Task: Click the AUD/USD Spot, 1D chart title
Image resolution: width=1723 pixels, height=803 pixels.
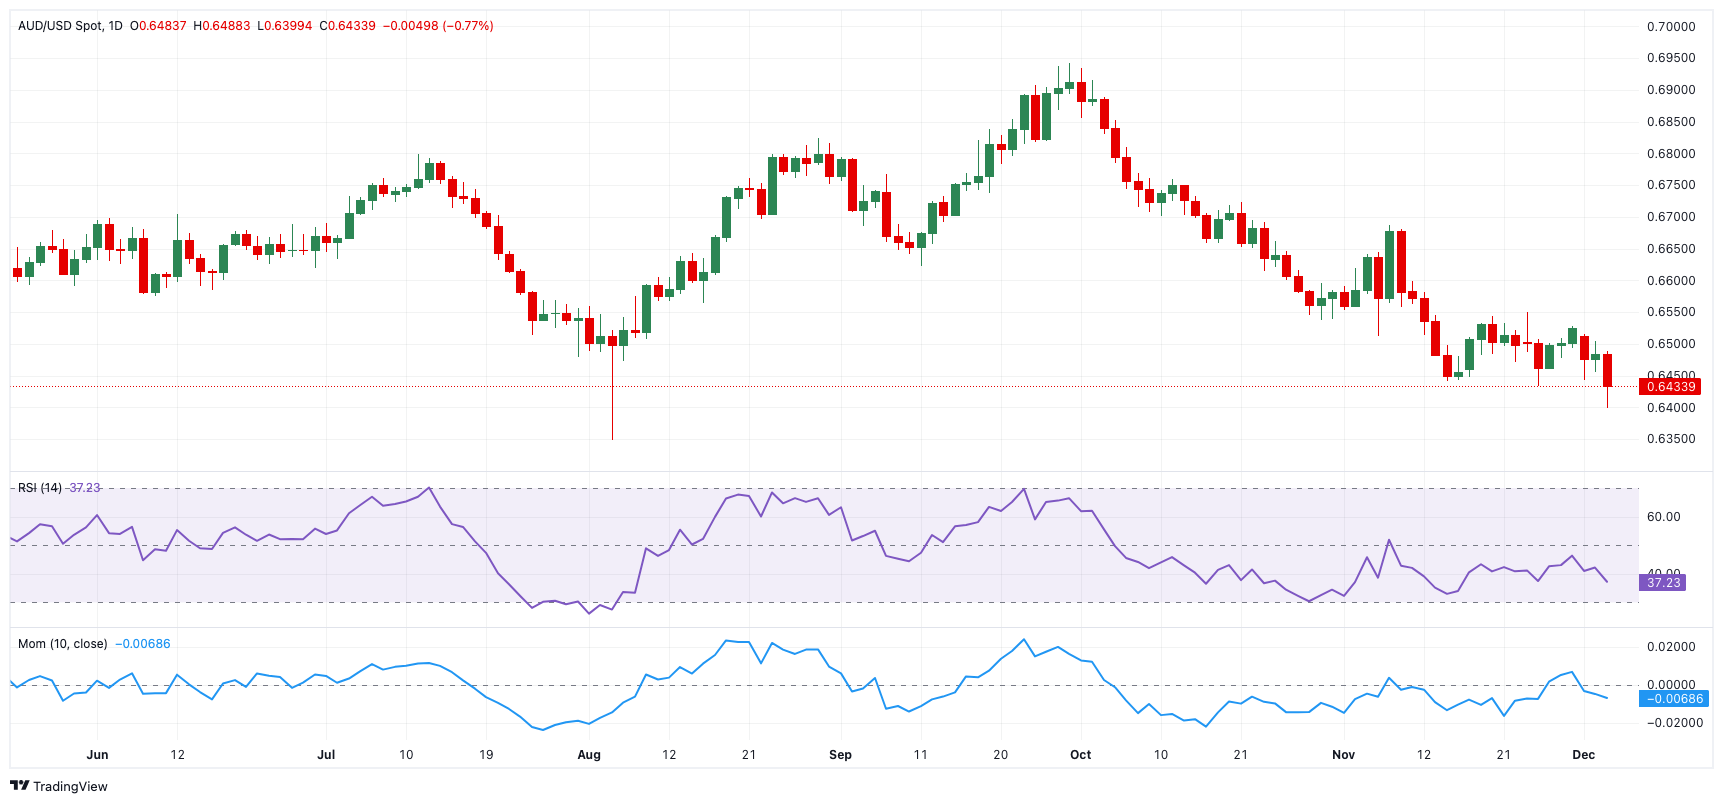Action: coord(70,26)
